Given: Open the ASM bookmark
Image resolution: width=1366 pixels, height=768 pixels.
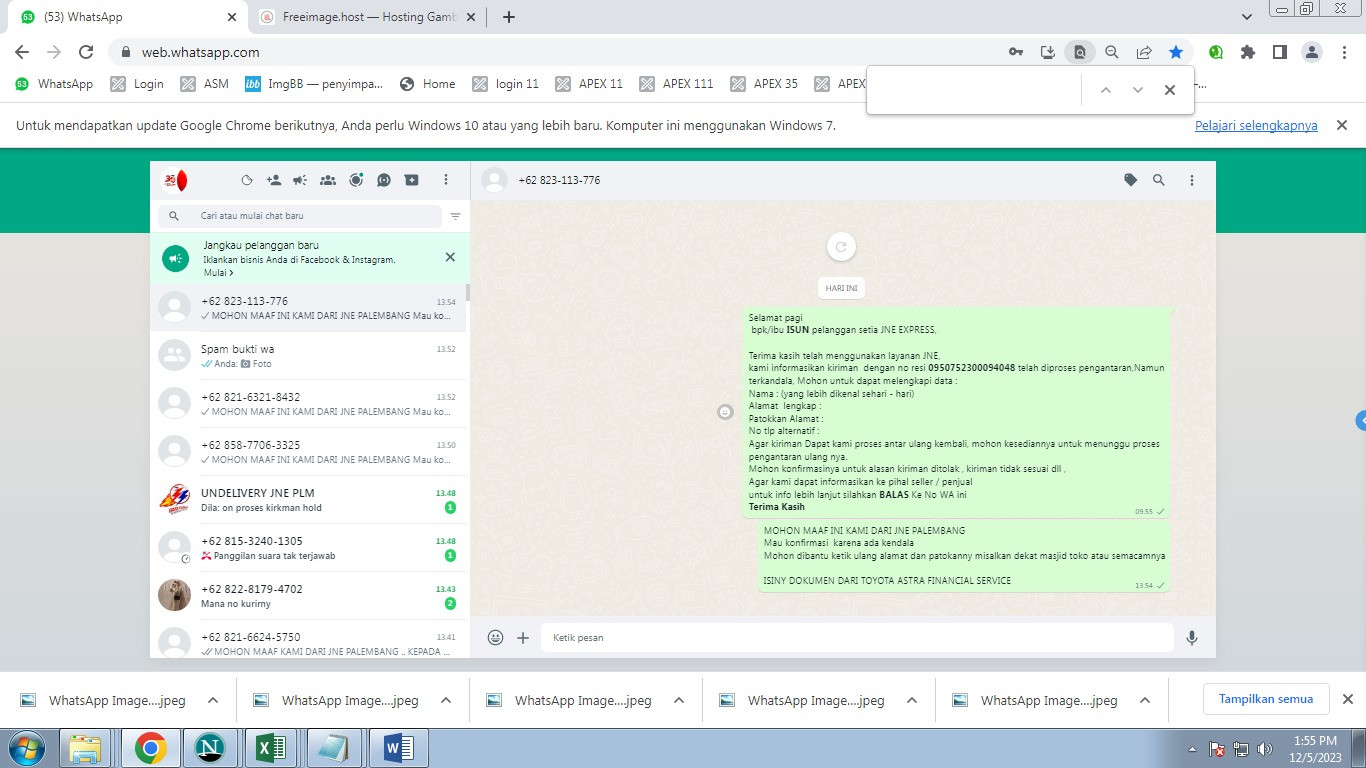Looking at the screenshot, I should (x=205, y=84).
